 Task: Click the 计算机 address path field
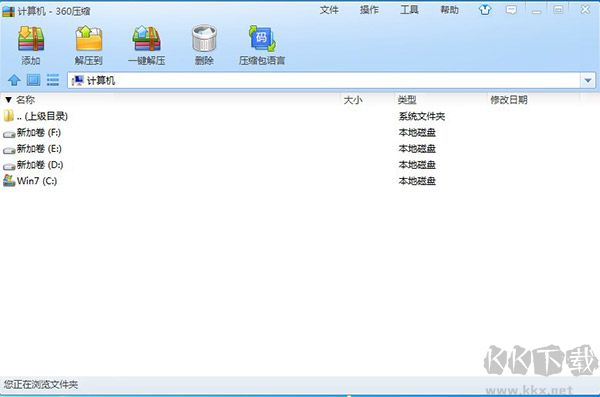tap(324, 80)
